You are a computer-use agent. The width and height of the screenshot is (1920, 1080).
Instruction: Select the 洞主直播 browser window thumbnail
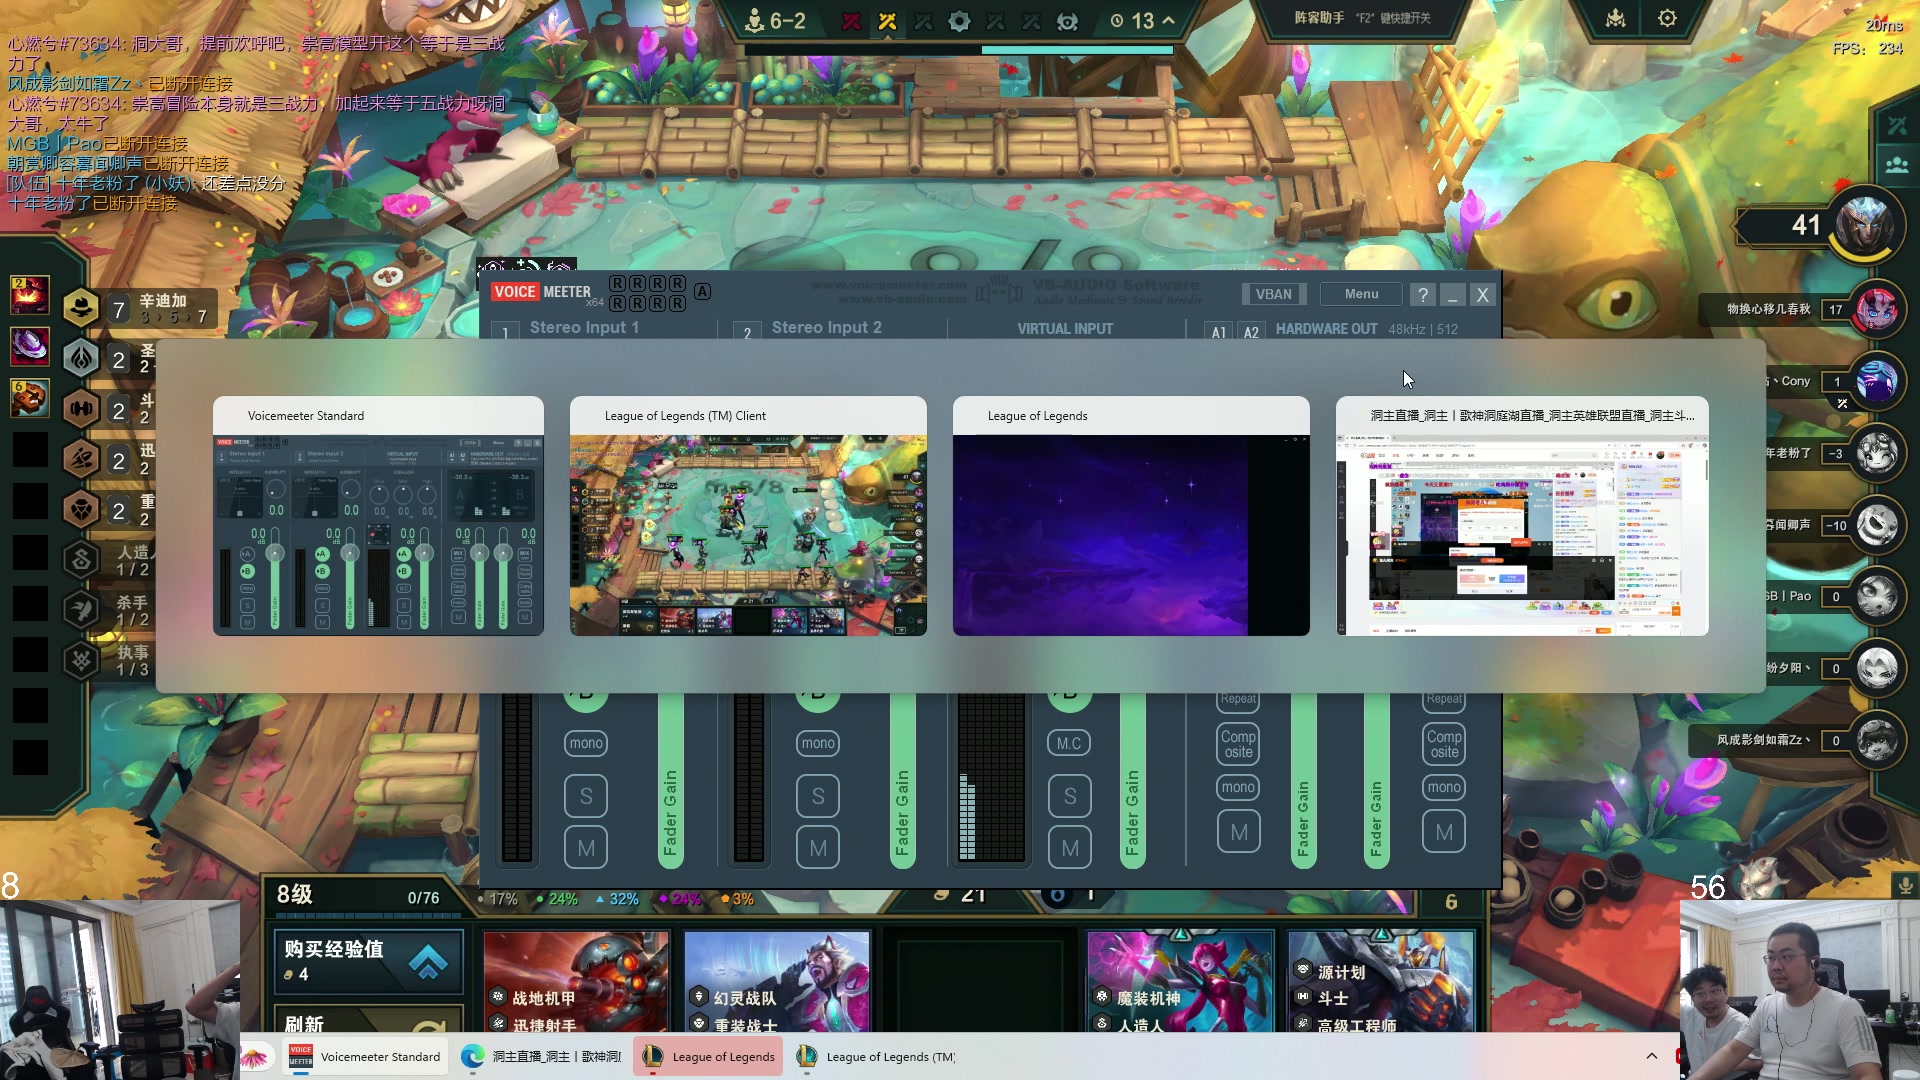coord(1522,516)
